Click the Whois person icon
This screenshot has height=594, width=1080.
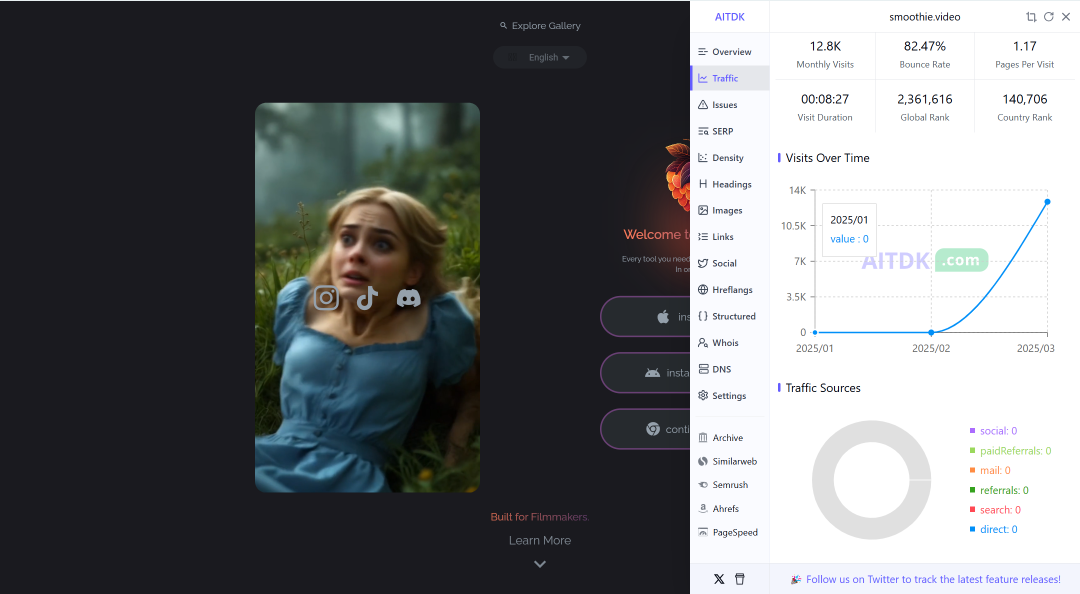click(703, 342)
